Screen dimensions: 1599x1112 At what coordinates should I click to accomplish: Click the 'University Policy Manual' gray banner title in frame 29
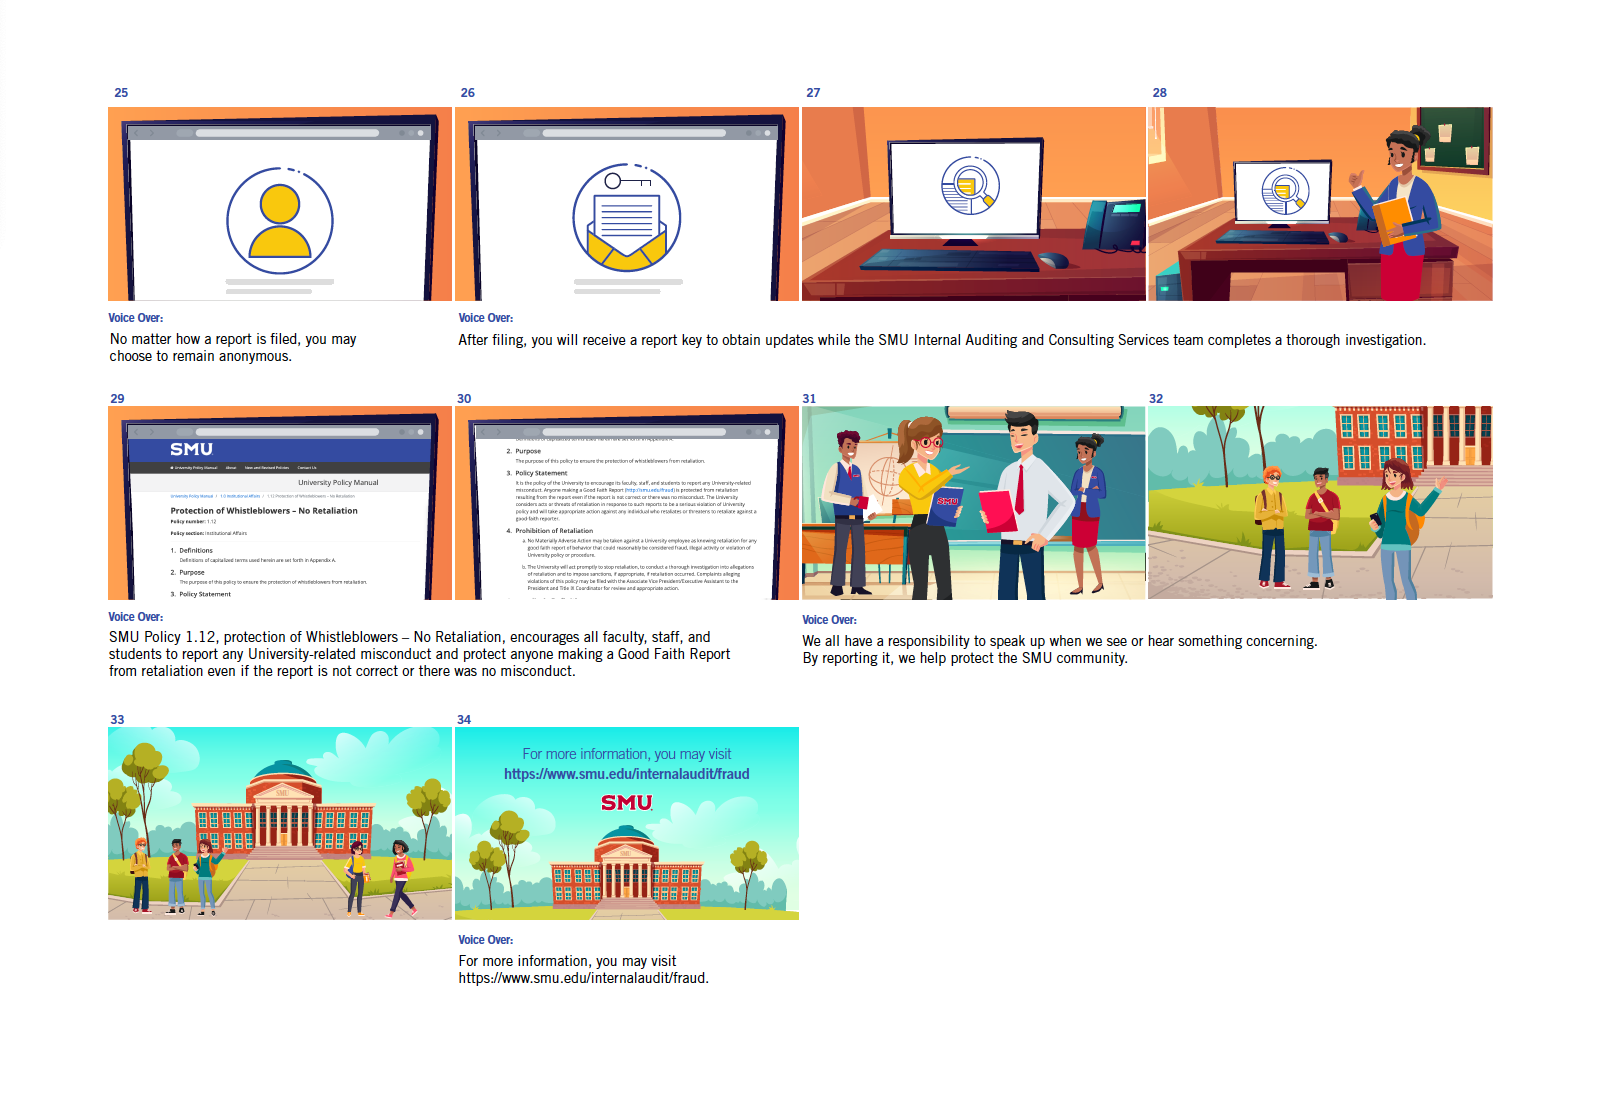tap(338, 483)
